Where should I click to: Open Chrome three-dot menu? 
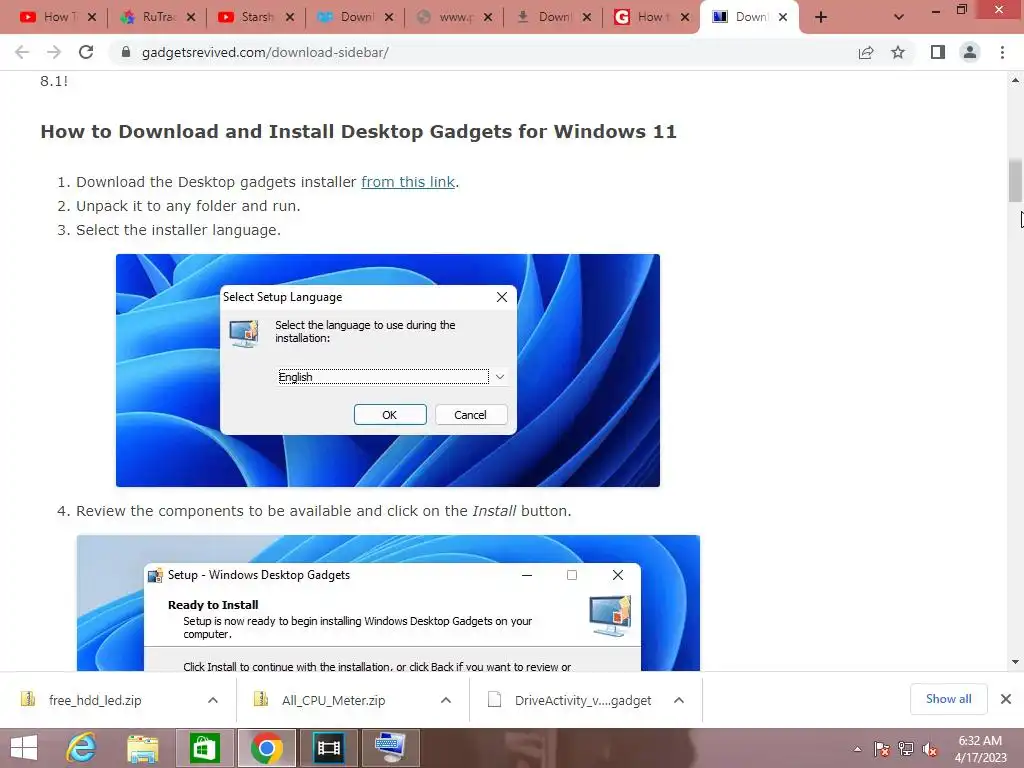(x=1002, y=52)
